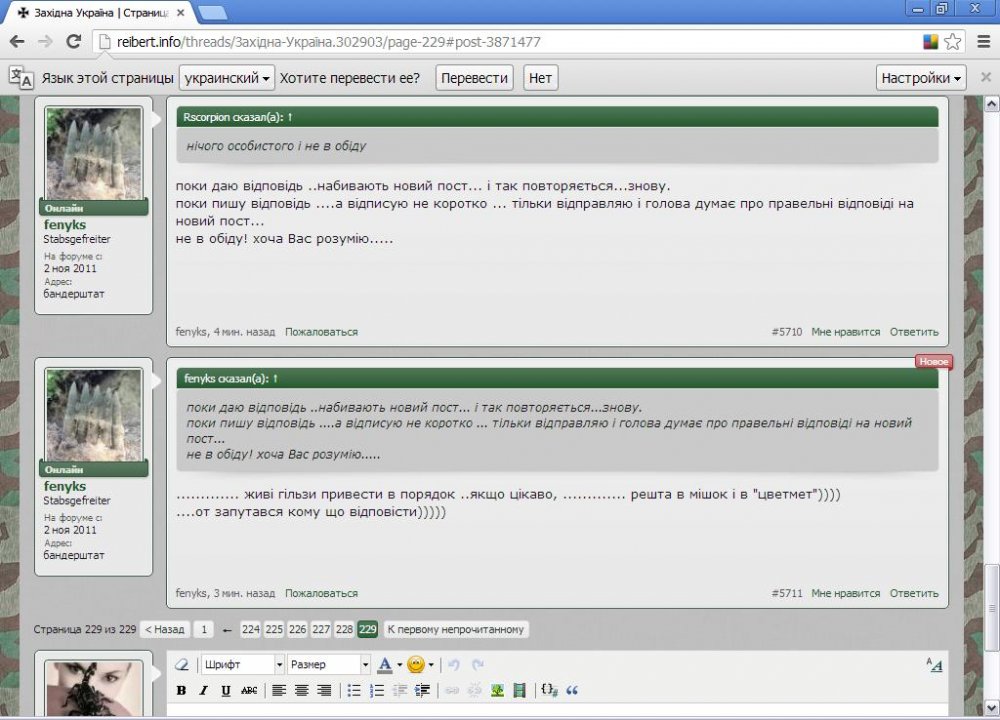Click the text color A icon

click(385, 665)
